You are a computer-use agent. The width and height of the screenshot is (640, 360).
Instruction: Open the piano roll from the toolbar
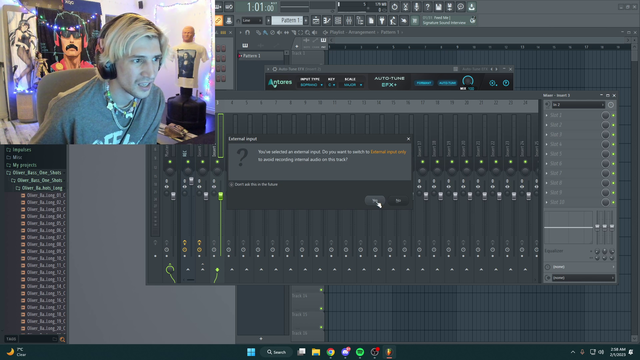(x=327, y=20)
